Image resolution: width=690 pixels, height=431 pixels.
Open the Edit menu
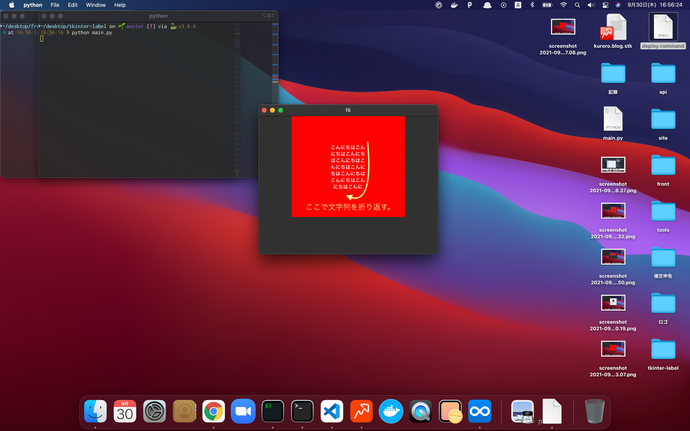[x=73, y=5]
